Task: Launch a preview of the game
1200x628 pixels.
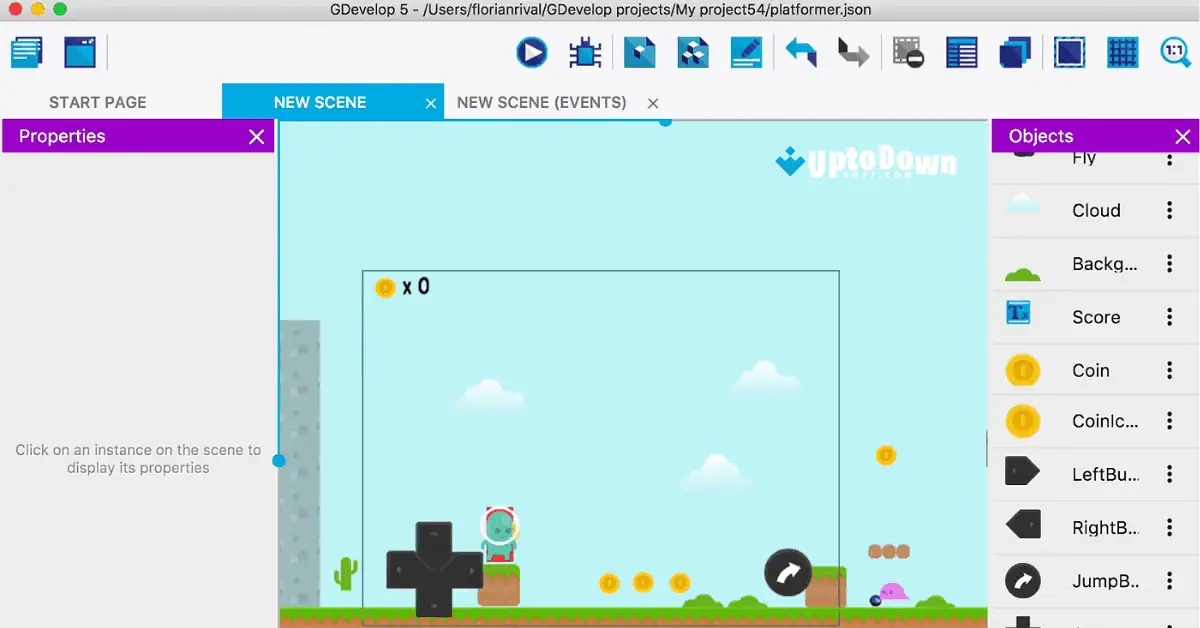Action: 531,52
